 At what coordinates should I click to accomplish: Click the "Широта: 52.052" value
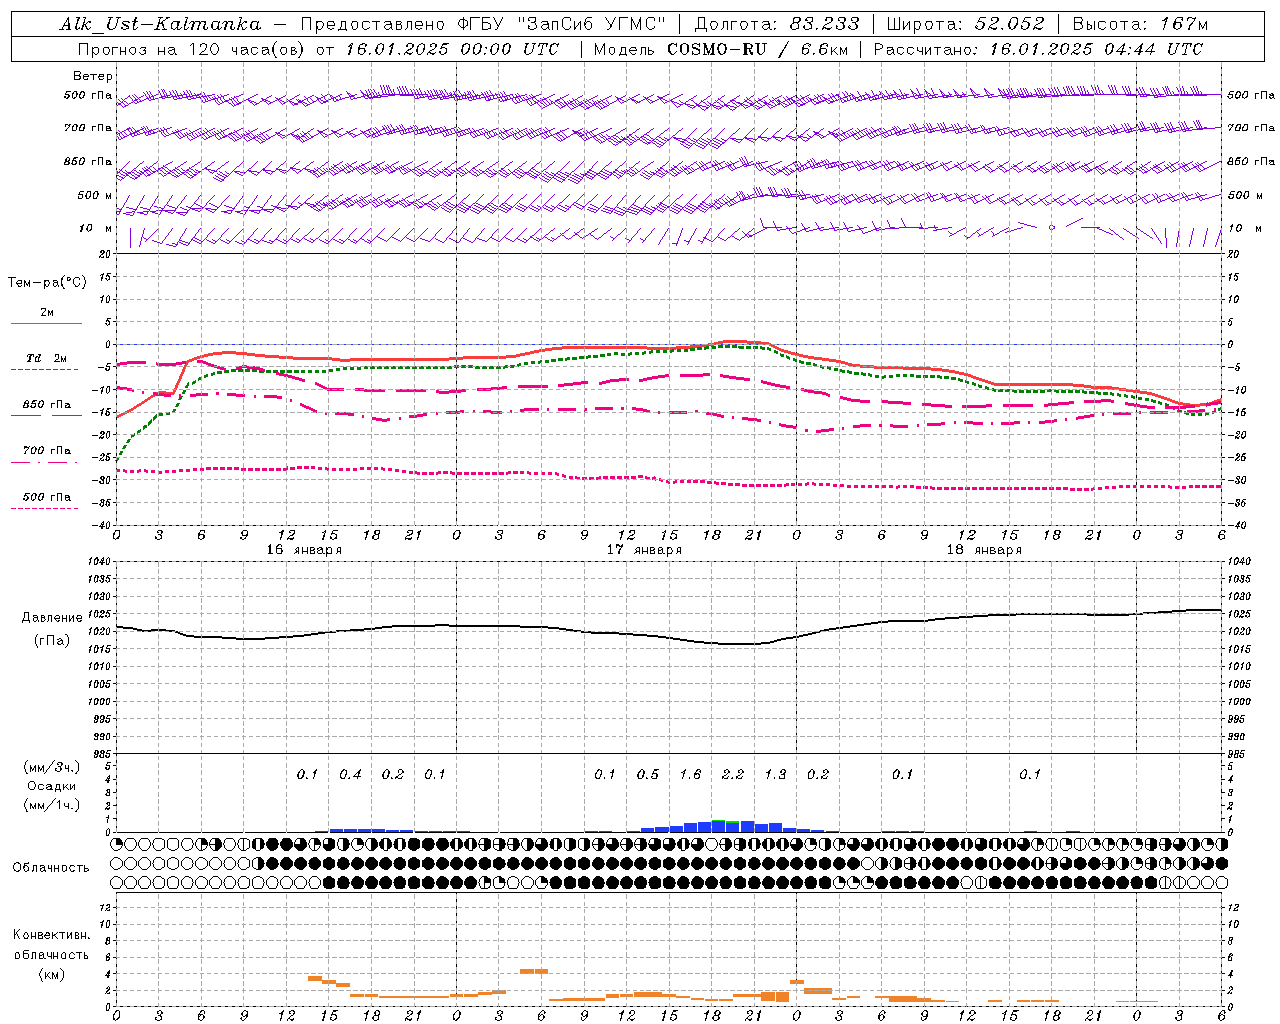[966, 24]
